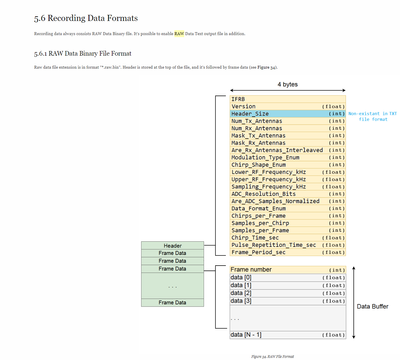Open the bold 'Figure 34' reference in the paragraph
The height and width of the screenshot is (360, 400).
pyautogui.click(x=266, y=67)
